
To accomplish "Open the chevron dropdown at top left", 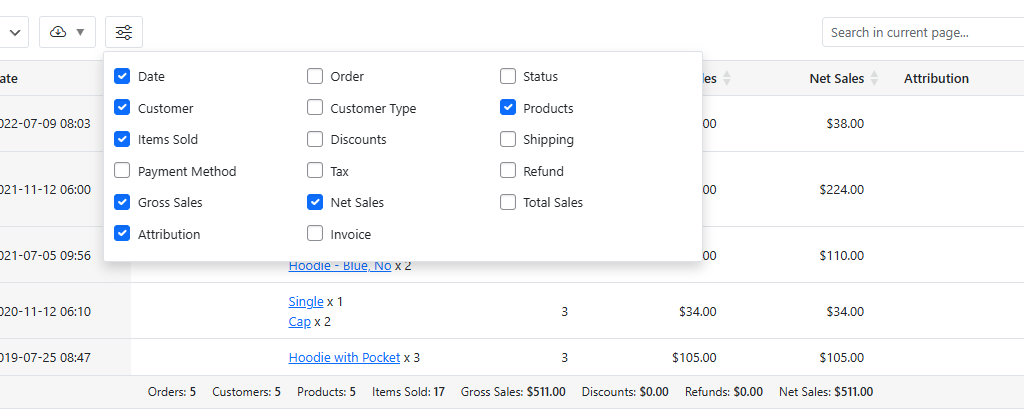I will [15, 32].
